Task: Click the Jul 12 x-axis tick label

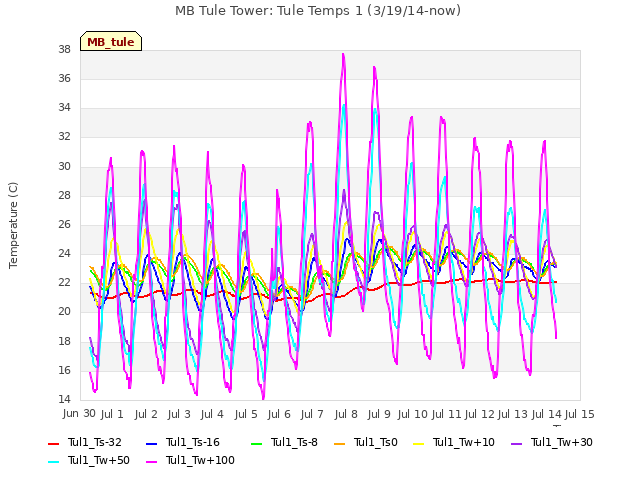Action: pos(480,414)
